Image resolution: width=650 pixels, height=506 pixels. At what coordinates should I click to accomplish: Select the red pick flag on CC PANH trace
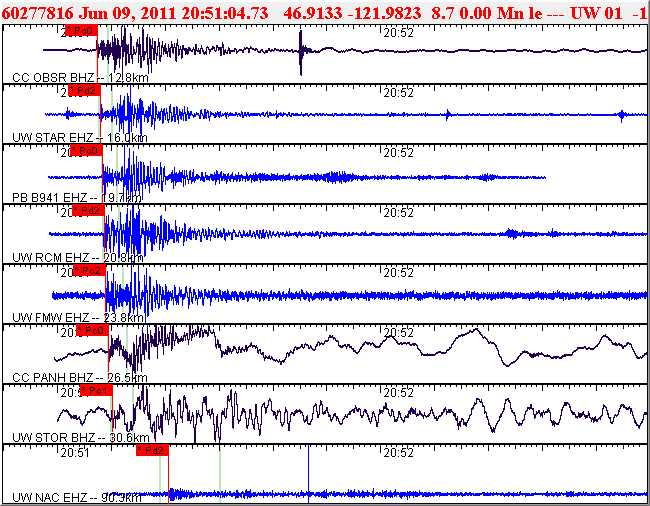(x=92, y=331)
